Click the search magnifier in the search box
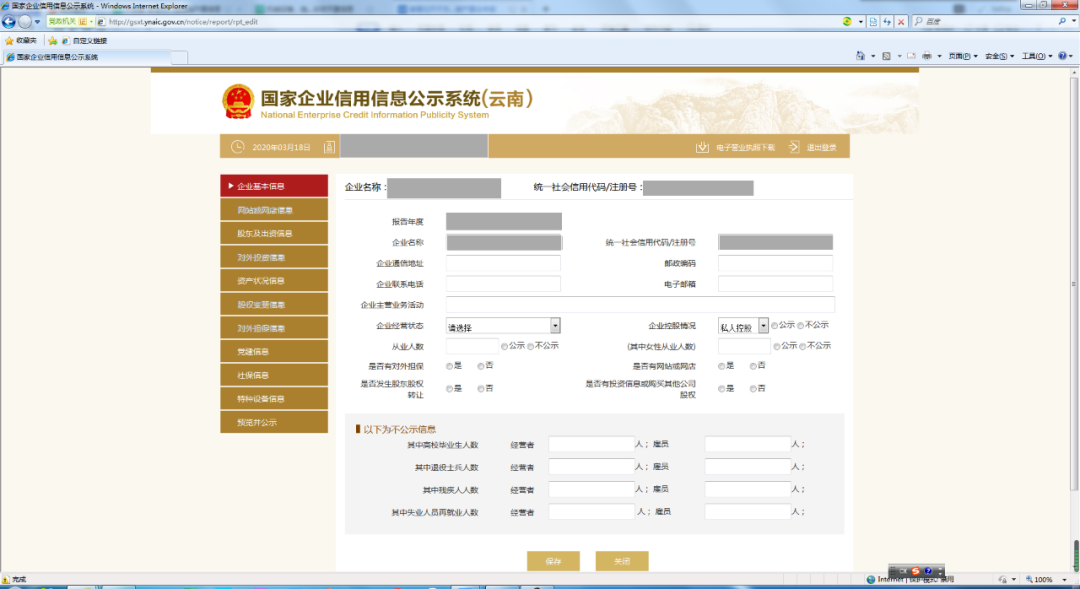This screenshot has width=1080, height=589. (x=1062, y=22)
